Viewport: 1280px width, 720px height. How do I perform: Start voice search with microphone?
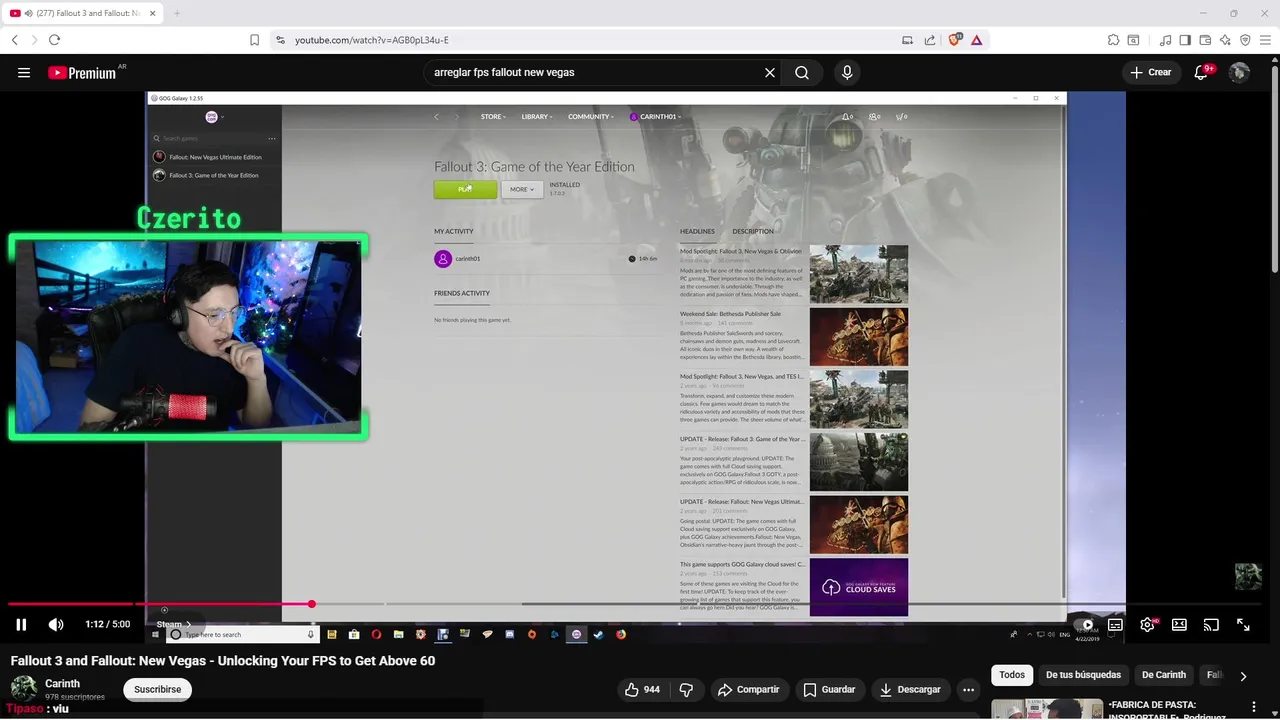(x=847, y=72)
